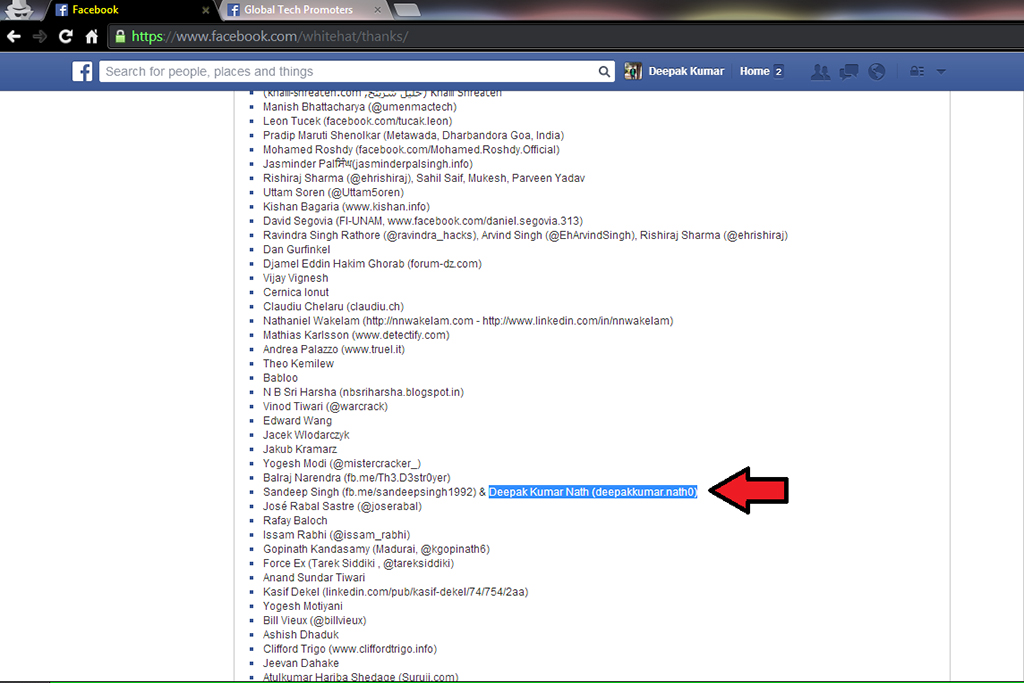The image size is (1024, 683).
Task: Open browser home page icon
Action: (91, 37)
